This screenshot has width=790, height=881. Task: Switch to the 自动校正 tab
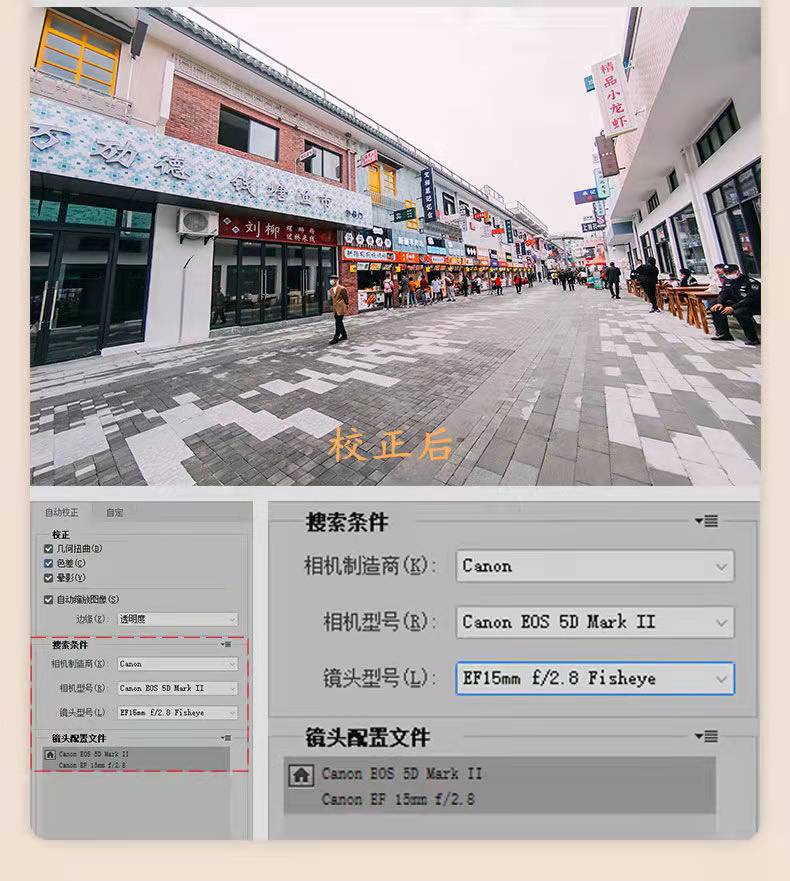pyautogui.click(x=61, y=512)
